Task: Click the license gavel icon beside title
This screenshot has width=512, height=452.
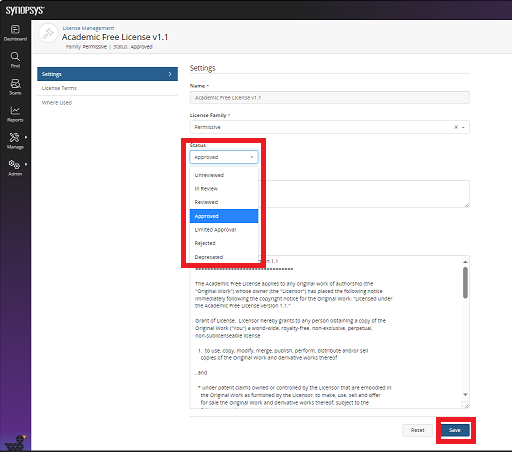Action: coord(48,33)
